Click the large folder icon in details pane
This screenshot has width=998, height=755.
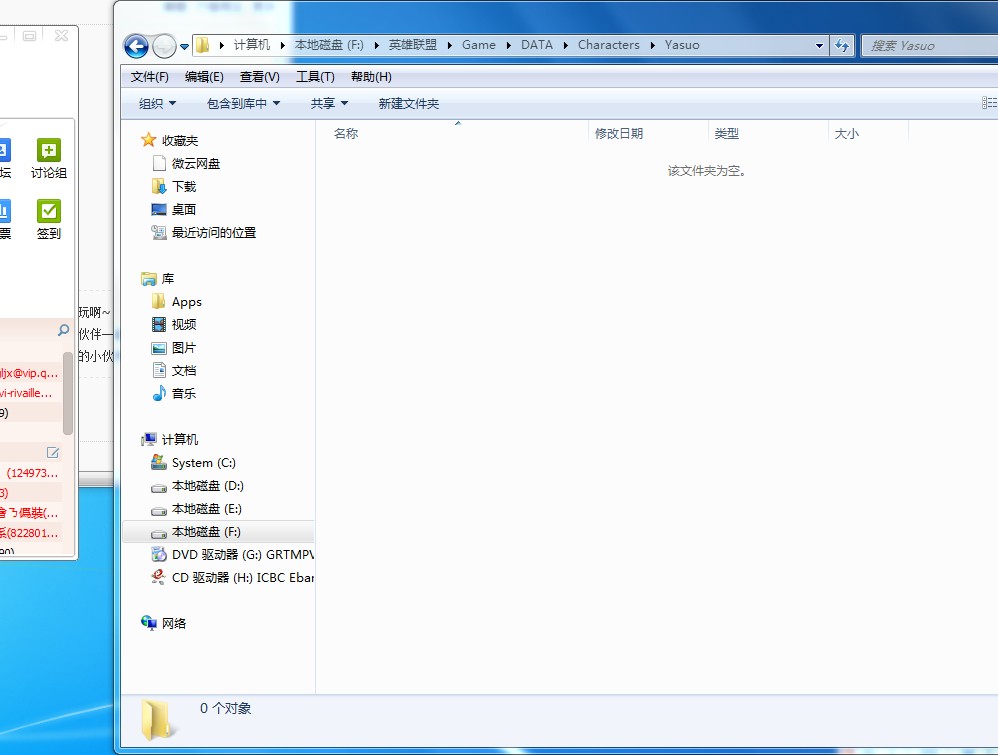tap(157, 719)
